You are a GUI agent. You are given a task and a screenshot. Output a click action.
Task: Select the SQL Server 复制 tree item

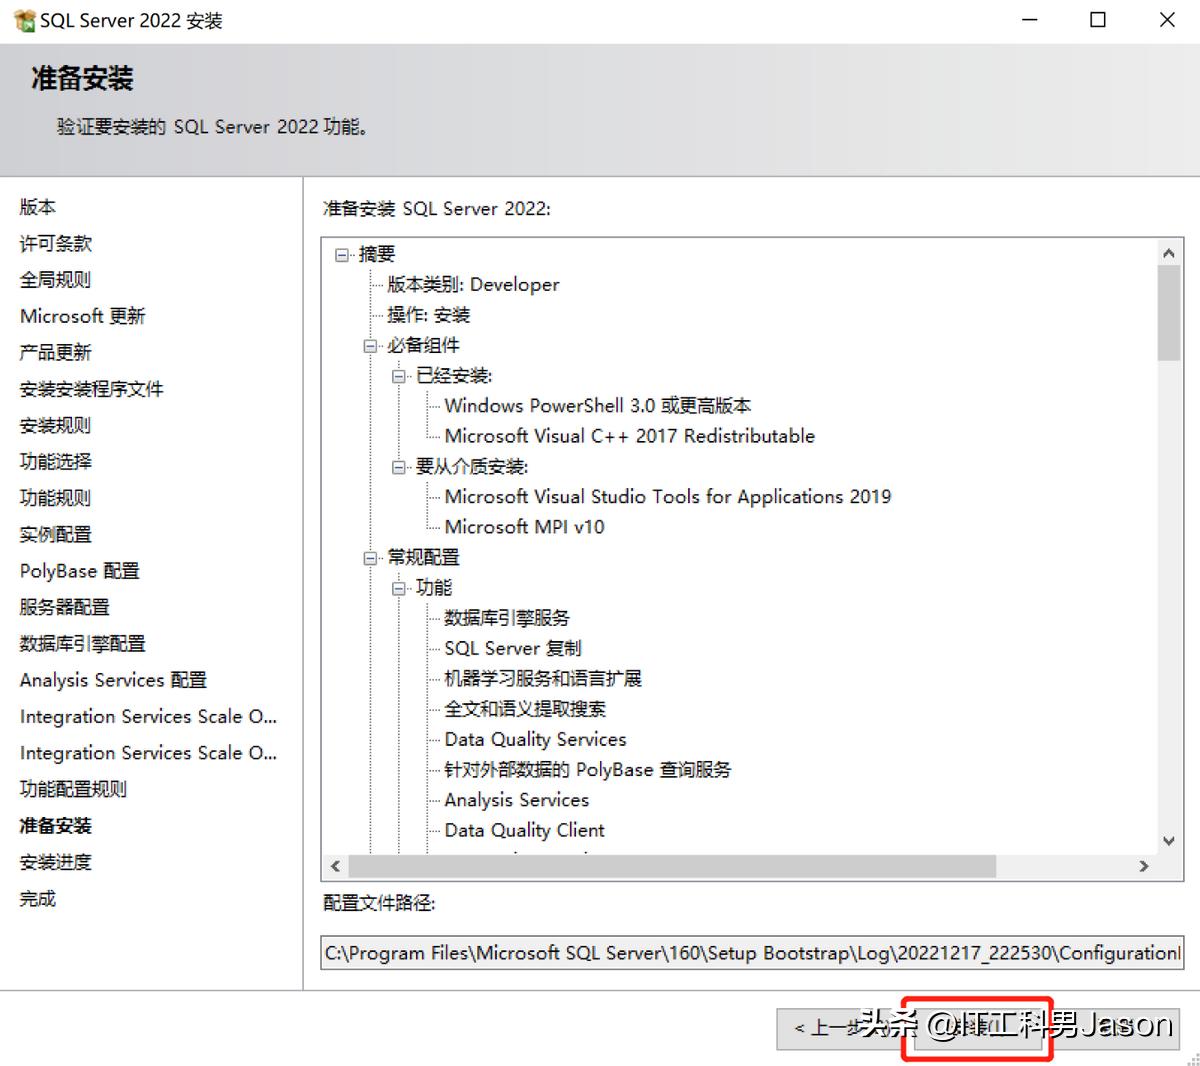(x=512, y=647)
